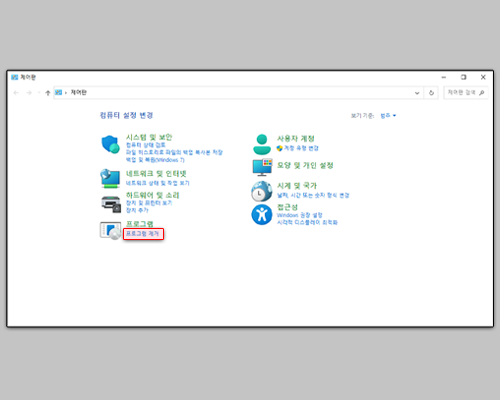
Task: Open the 접근성 accessibility icon
Action: point(262,215)
